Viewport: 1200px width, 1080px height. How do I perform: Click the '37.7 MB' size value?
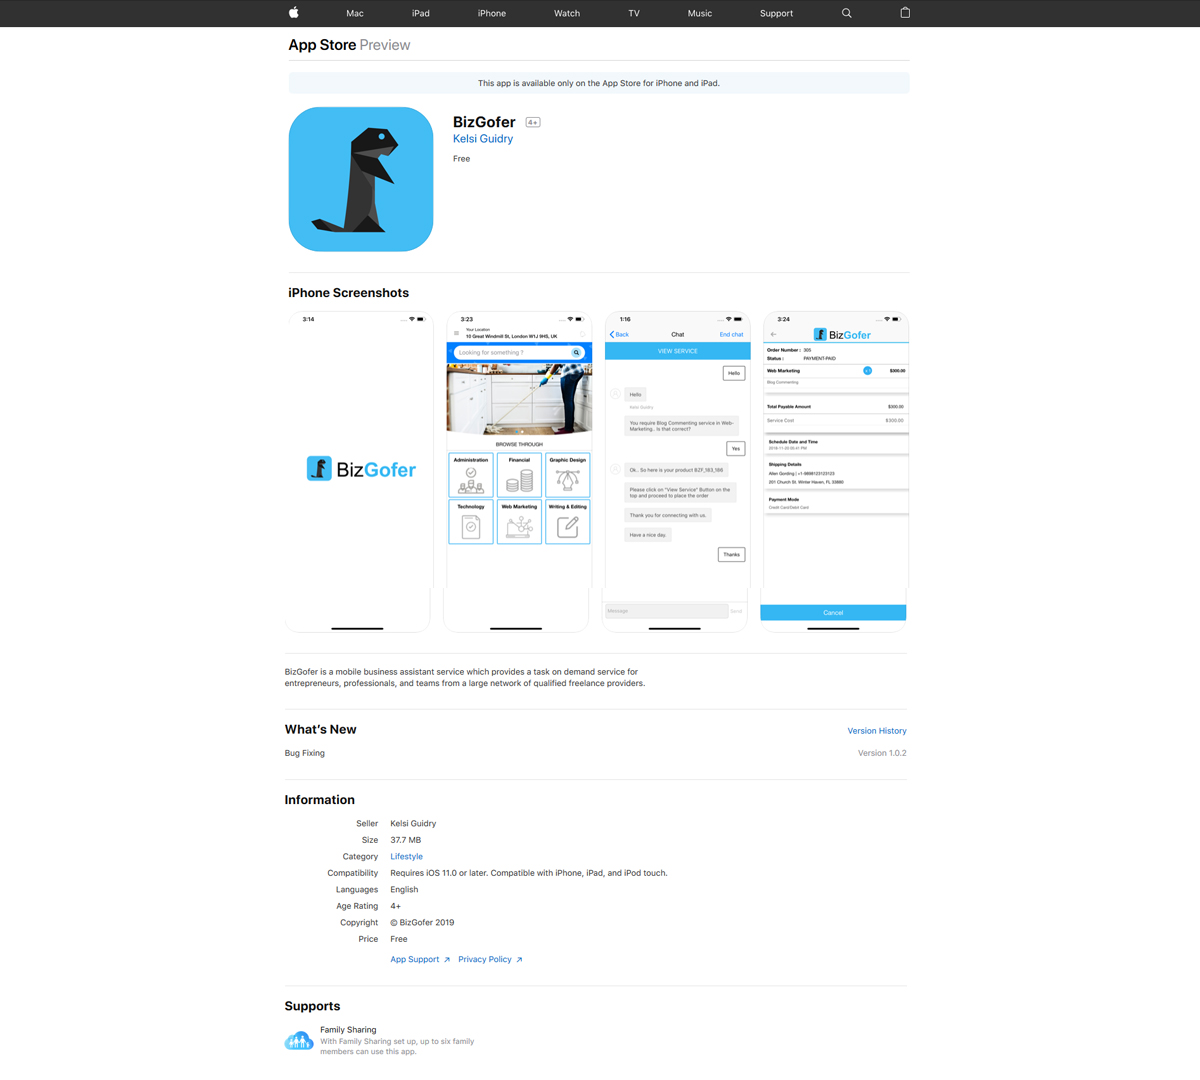405,840
